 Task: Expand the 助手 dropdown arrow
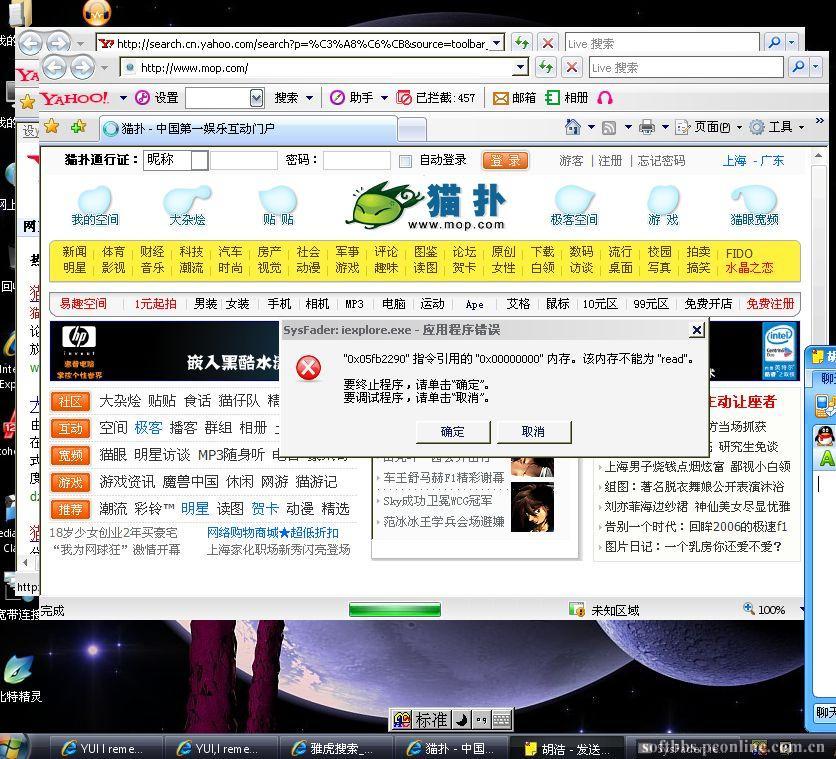384,98
